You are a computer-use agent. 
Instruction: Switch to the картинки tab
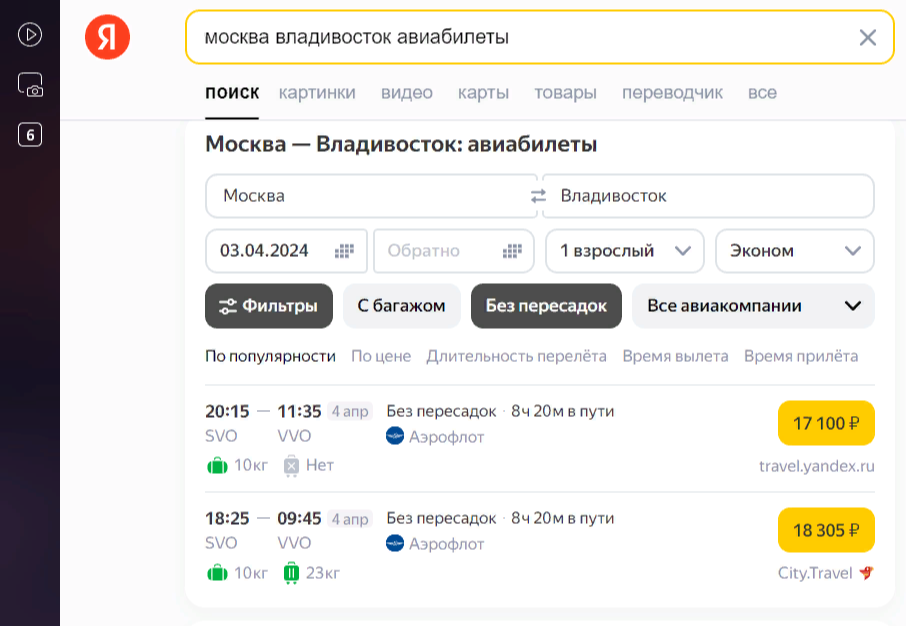tap(317, 92)
